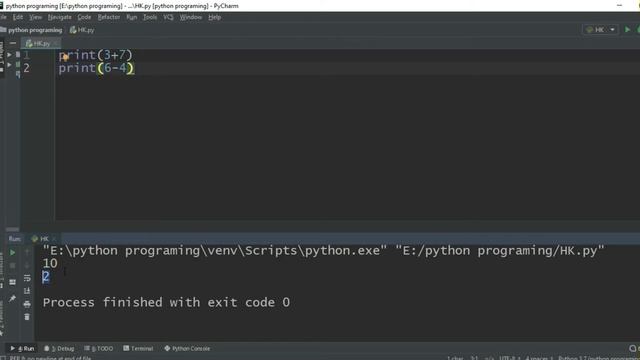
Task: Open the Tools menu
Action: click(x=150, y=17)
